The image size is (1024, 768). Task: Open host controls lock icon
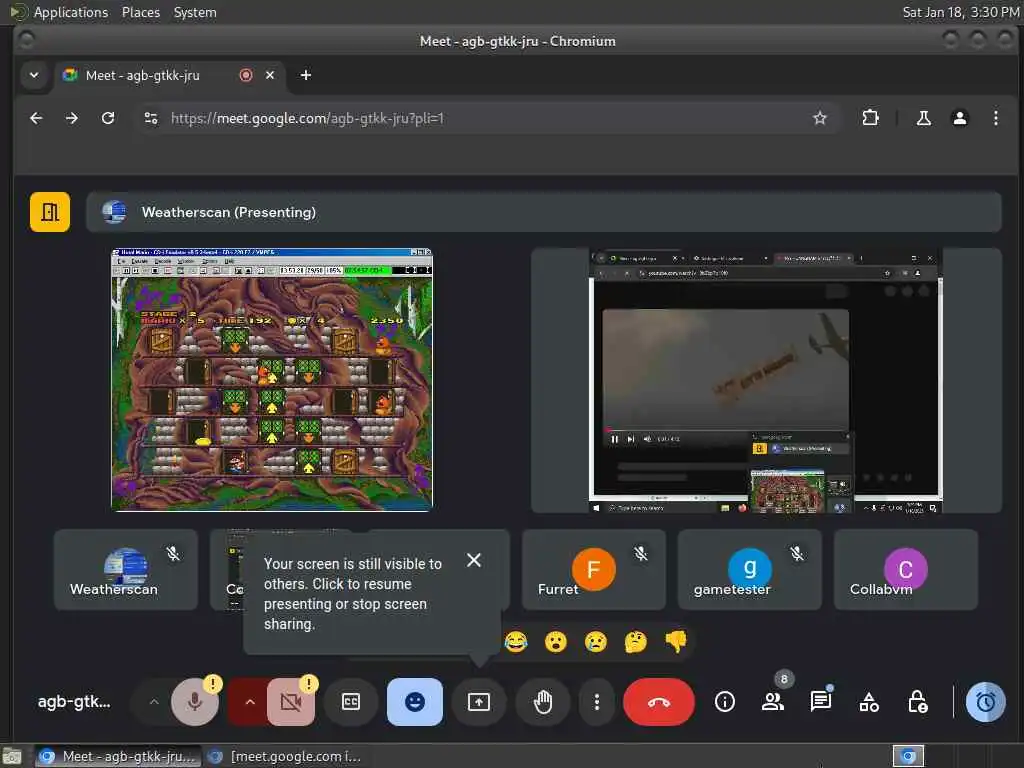click(918, 702)
